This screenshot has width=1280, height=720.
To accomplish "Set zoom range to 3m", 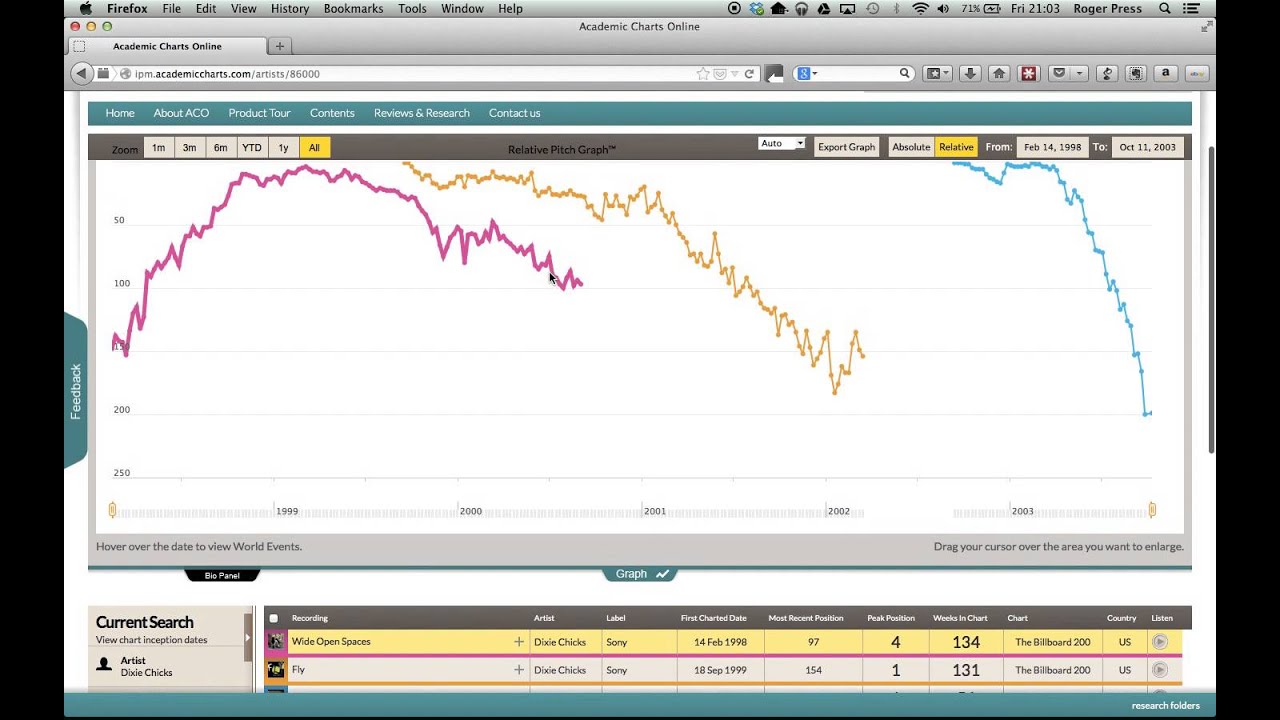I will [189, 148].
